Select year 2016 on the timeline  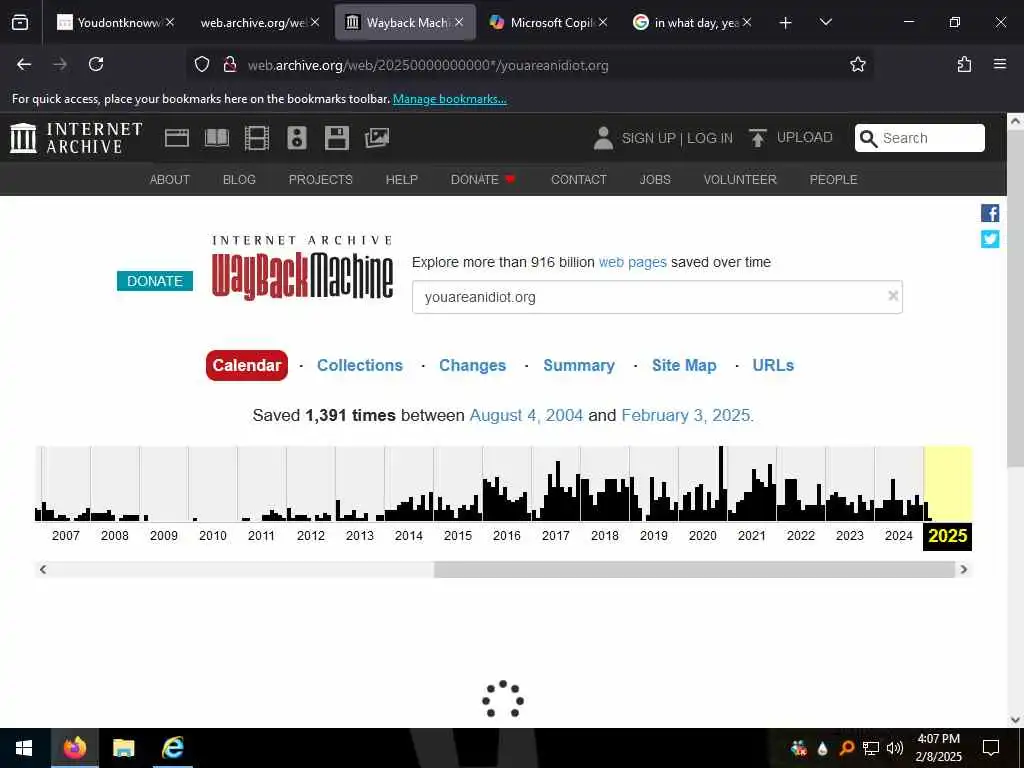pos(507,536)
